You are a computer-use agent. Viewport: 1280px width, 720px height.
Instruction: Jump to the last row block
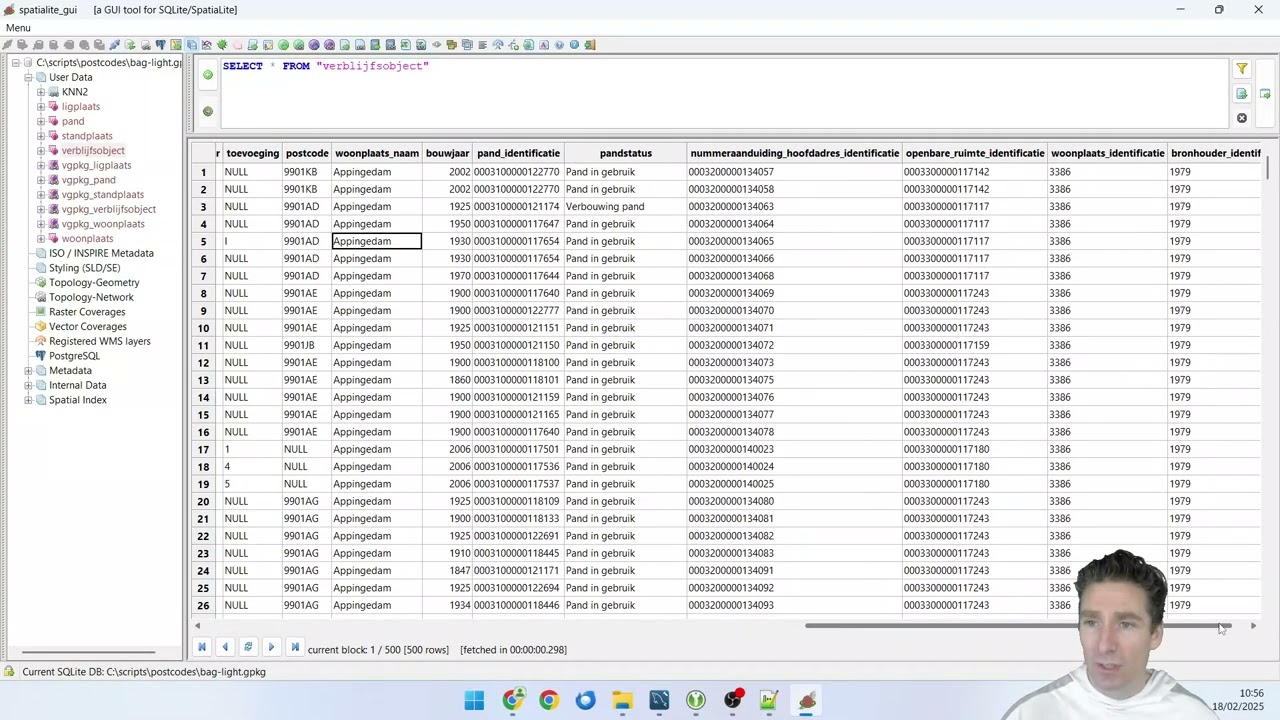294,648
